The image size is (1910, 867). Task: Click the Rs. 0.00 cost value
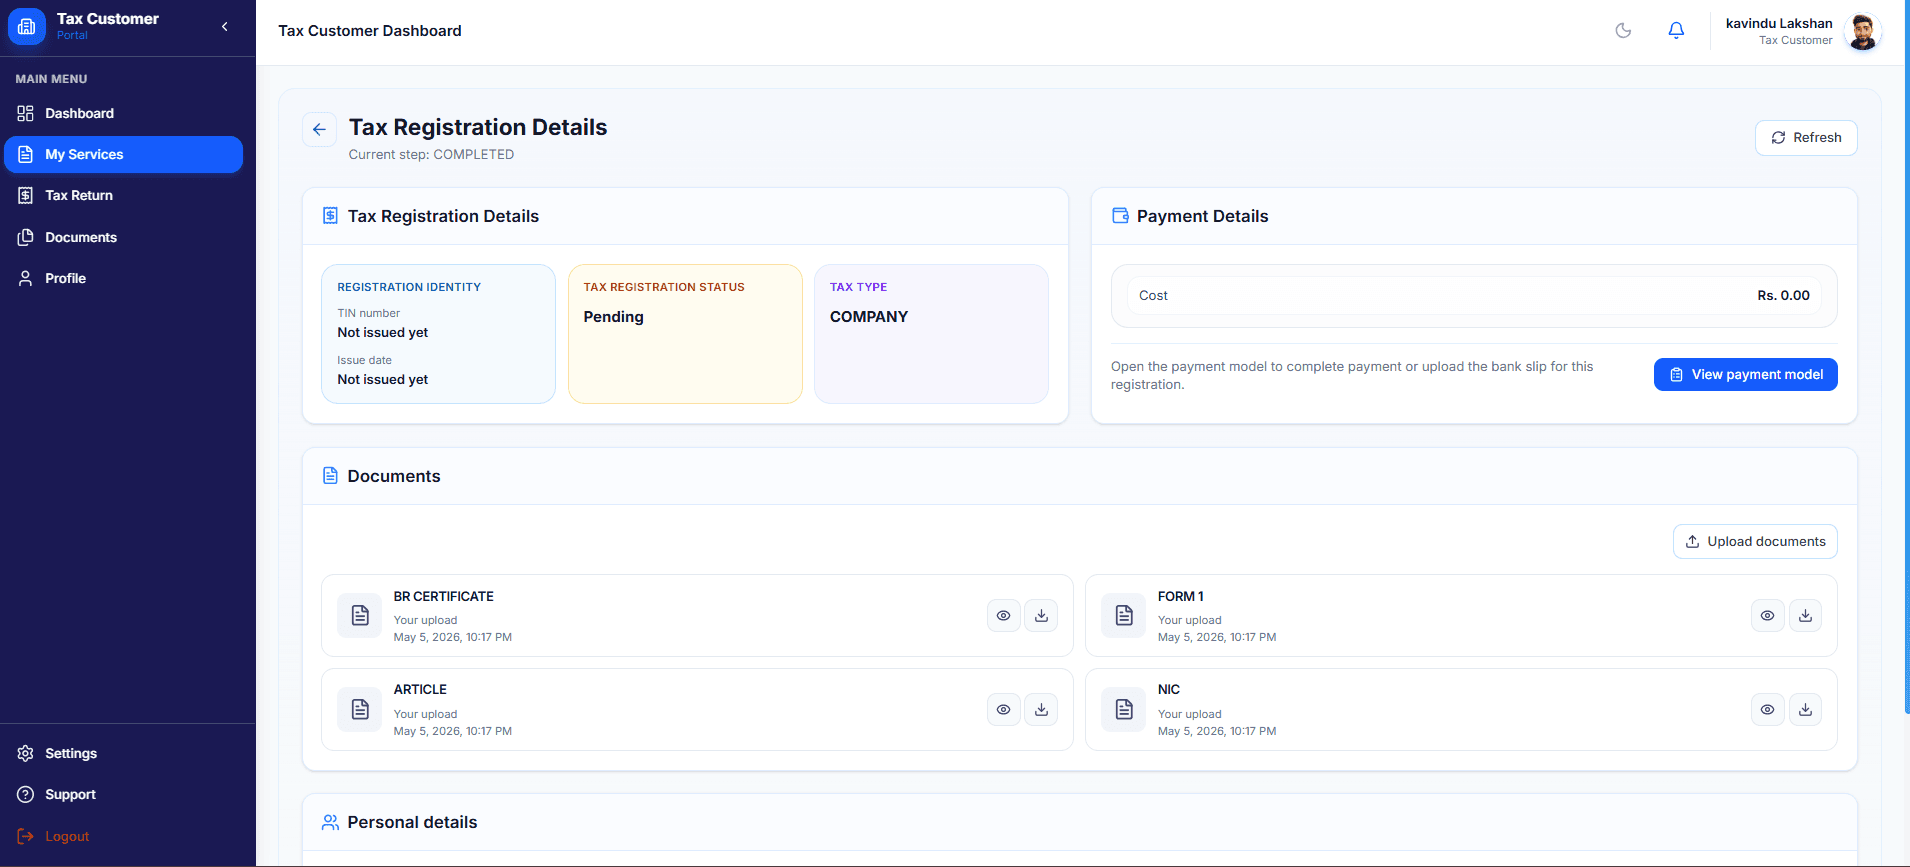point(1783,296)
